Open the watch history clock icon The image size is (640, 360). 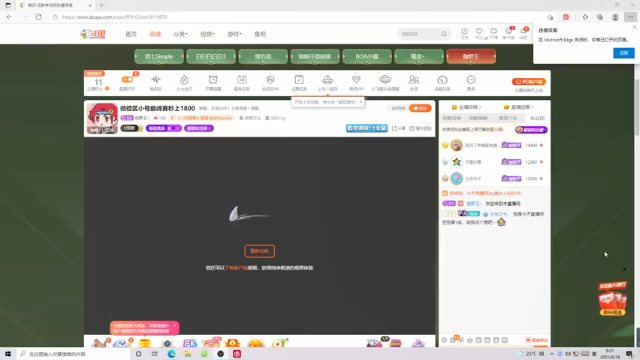click(x=464, y=31)
